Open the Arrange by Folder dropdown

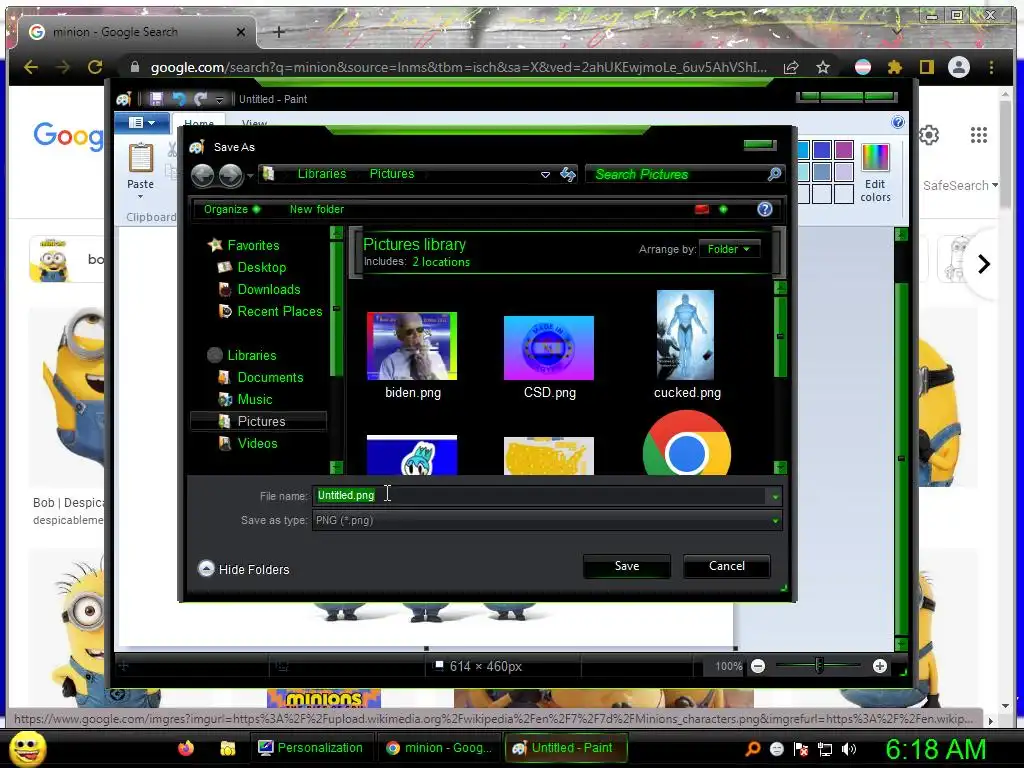[x=729, y=249]
